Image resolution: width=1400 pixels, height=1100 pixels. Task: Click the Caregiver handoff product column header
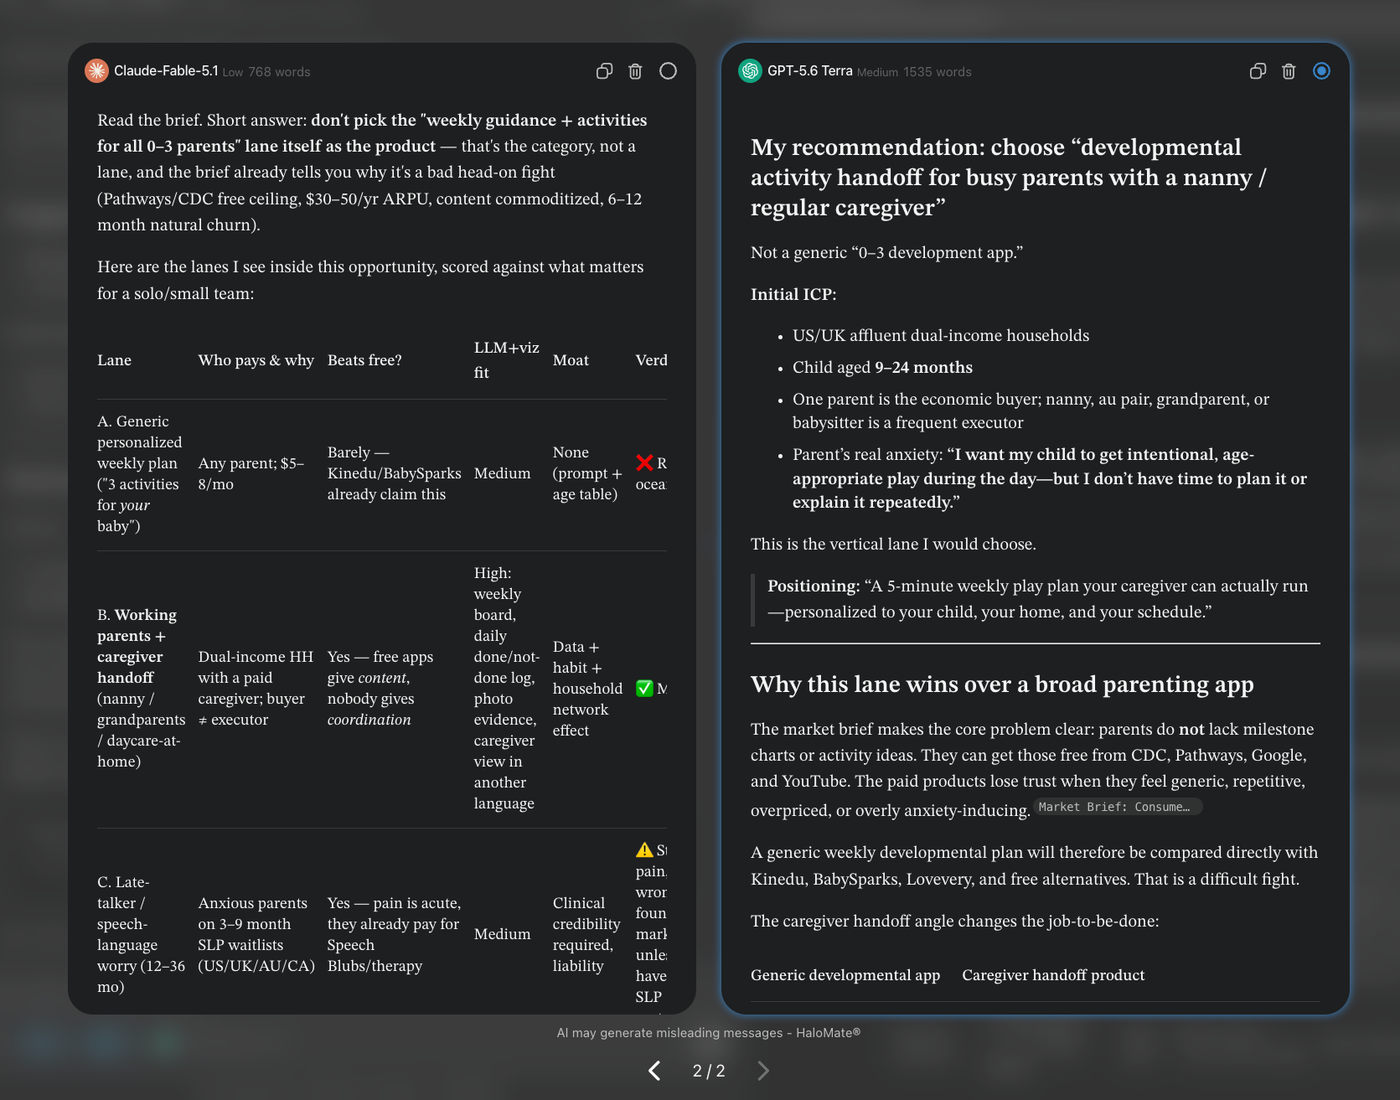[x=1053, y=975]
